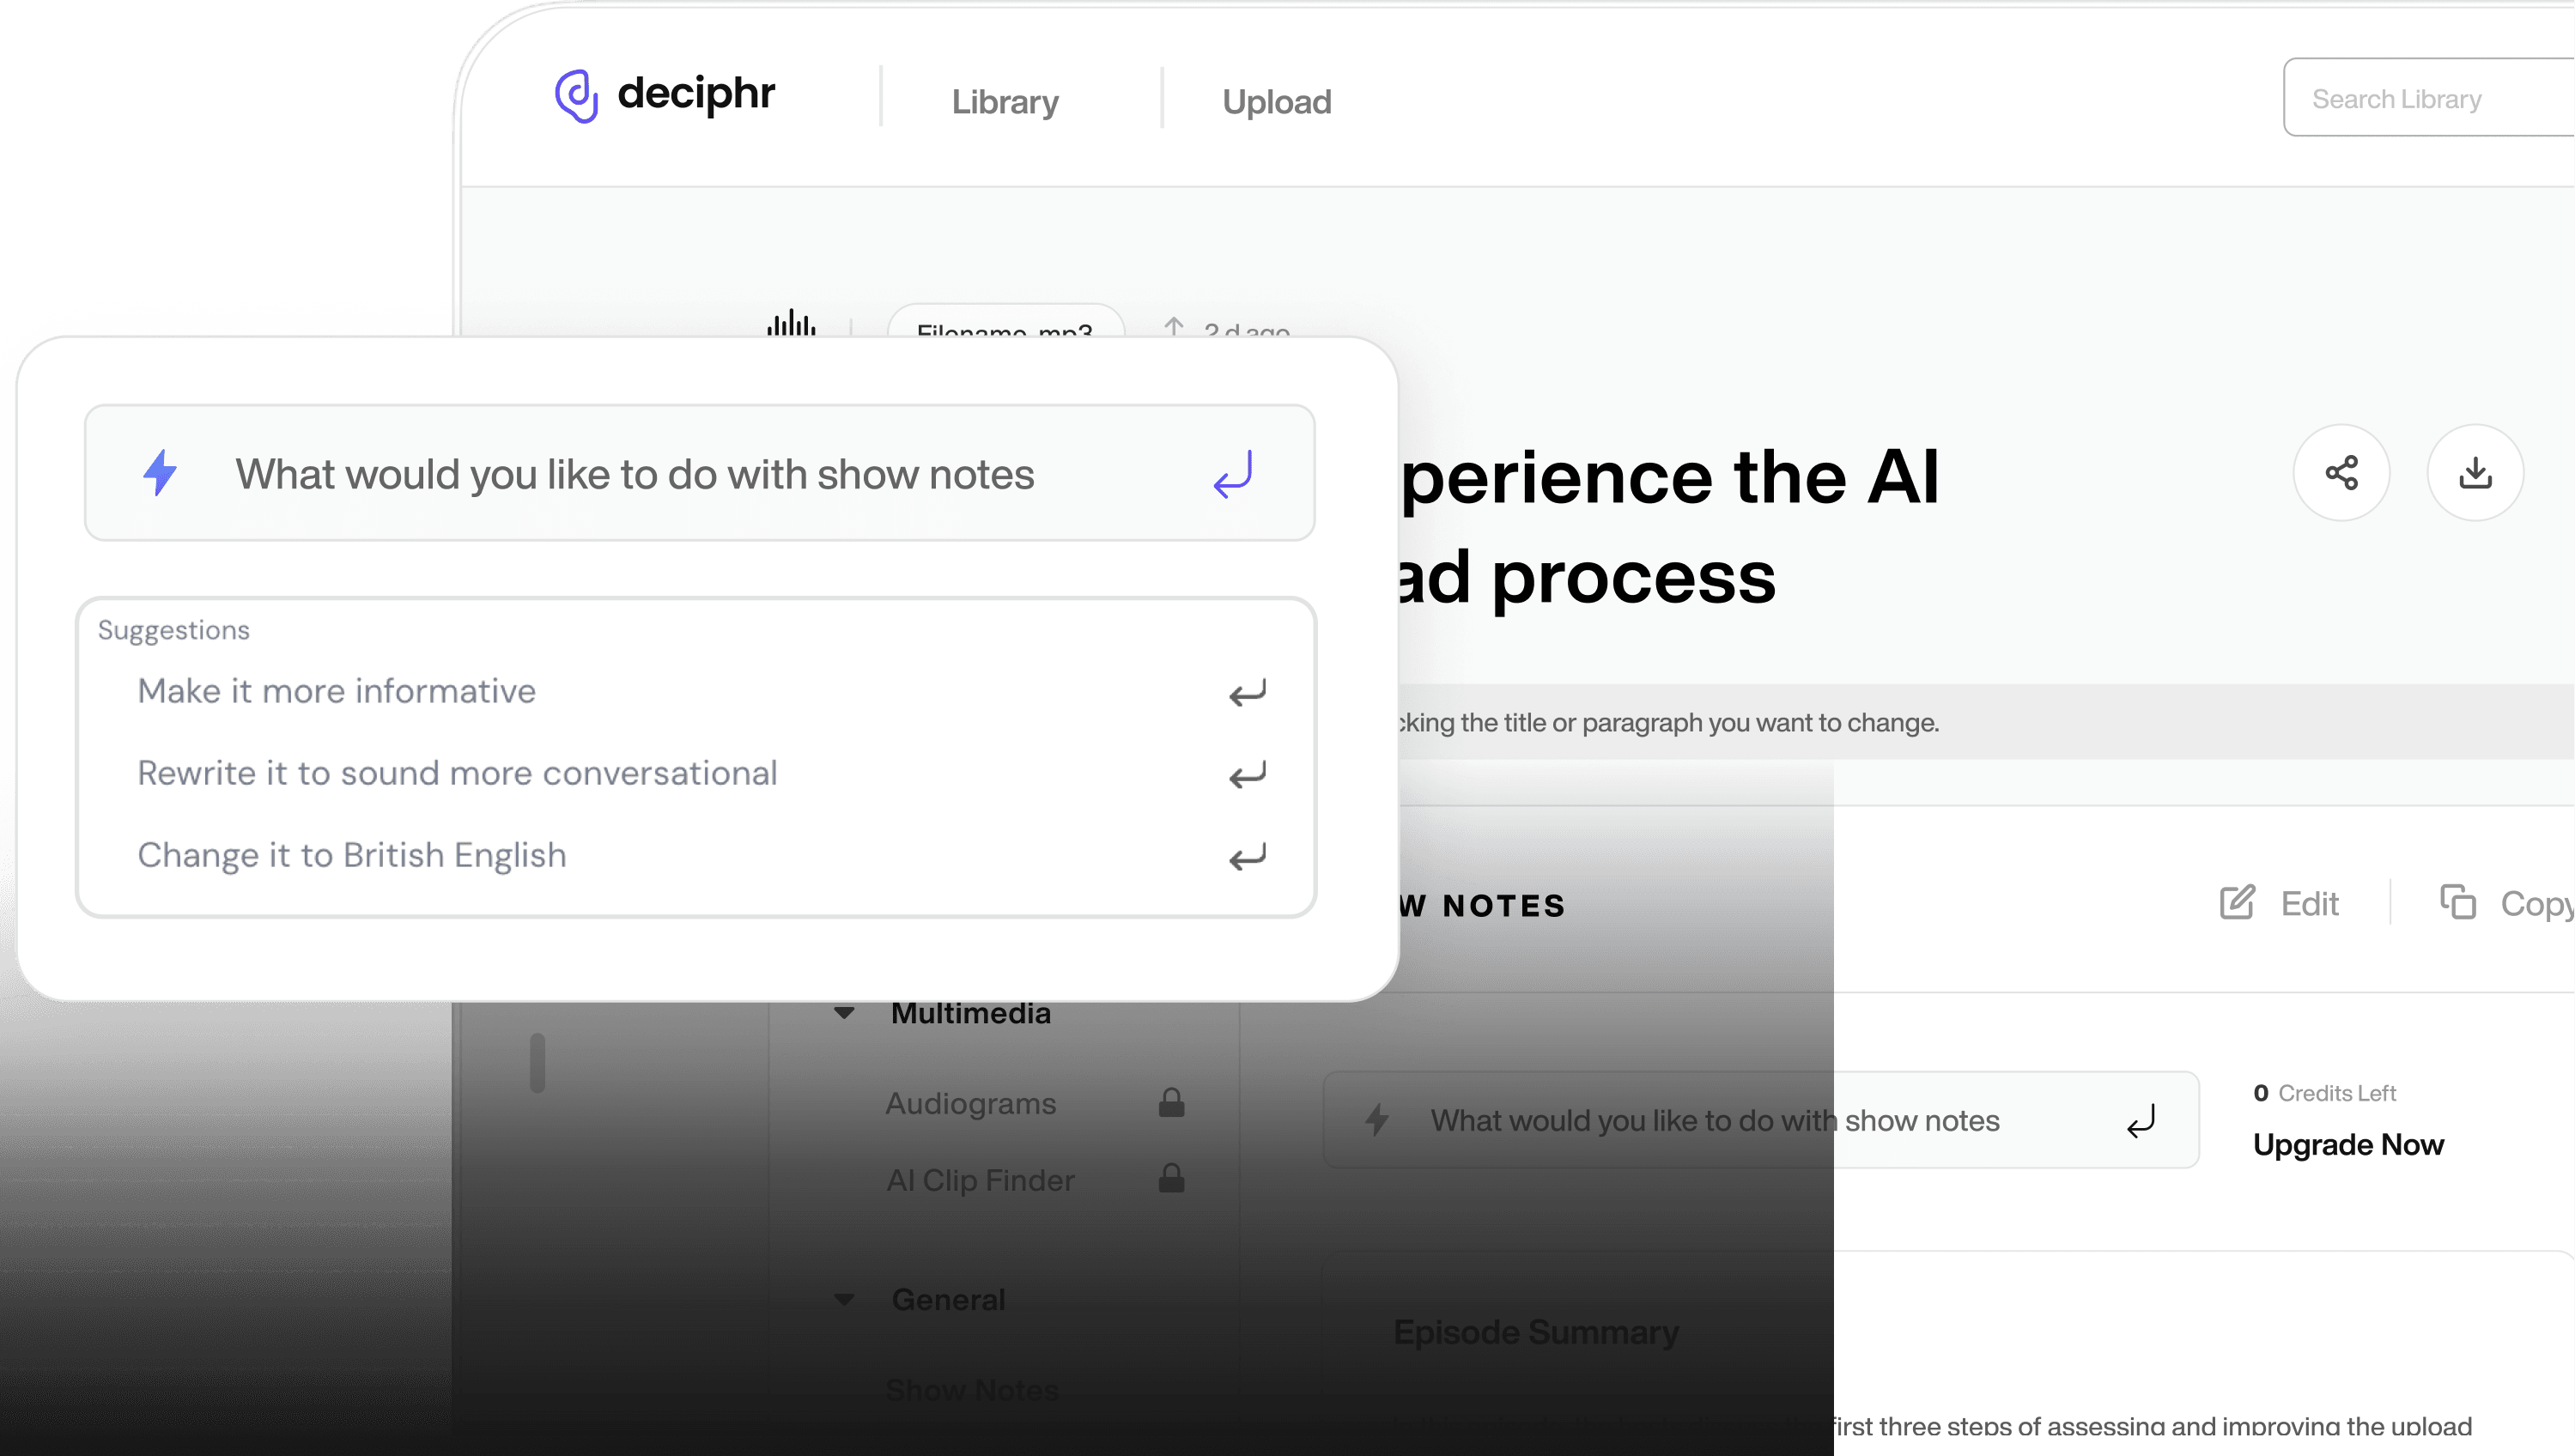2575x1456 pixels.
Task: Open Show Notes in sidebar
Action: click(x=972, y=1389)
